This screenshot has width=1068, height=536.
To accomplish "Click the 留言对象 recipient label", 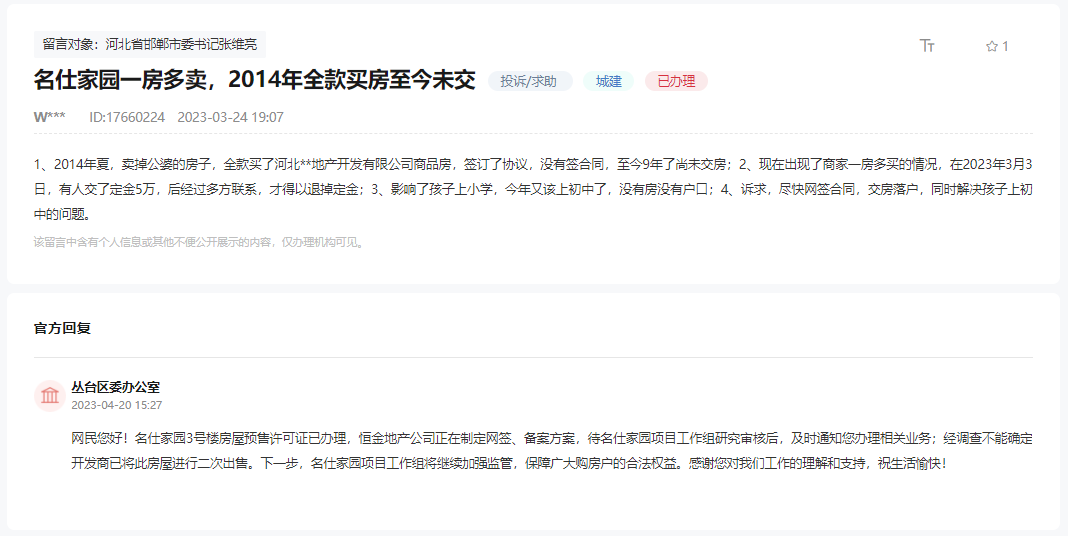I will (150, 44).
